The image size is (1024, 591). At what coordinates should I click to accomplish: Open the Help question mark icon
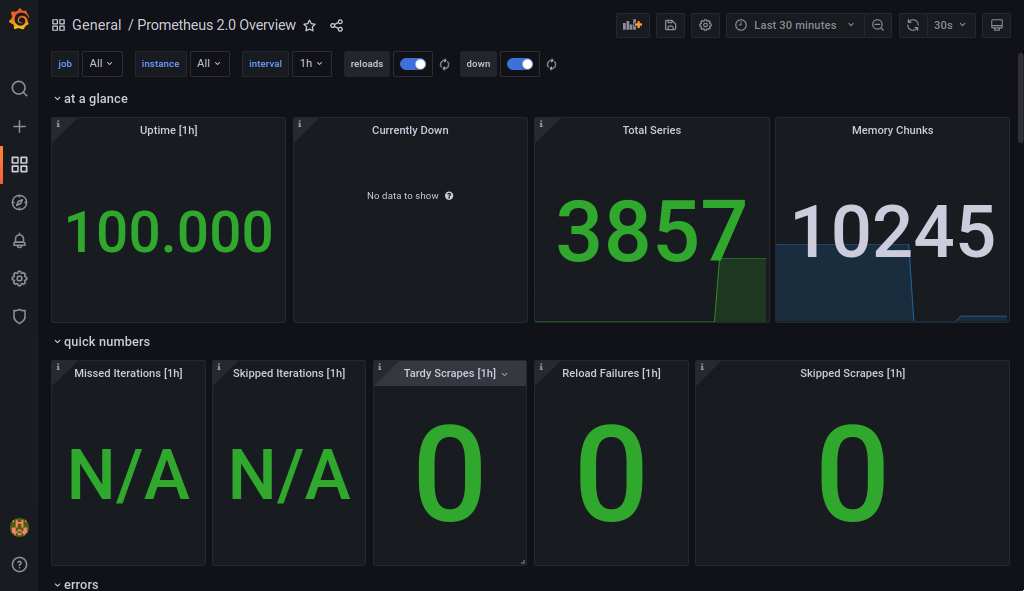pyautogui.click(x=20, y=564)
